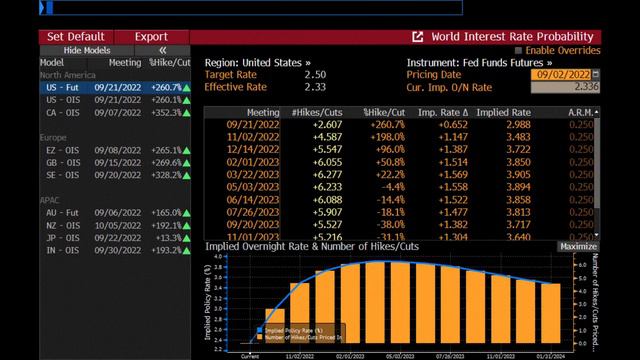Collapse the models panel with double chevron
Viewport: 640px width, 360px height.
(162, 51)
